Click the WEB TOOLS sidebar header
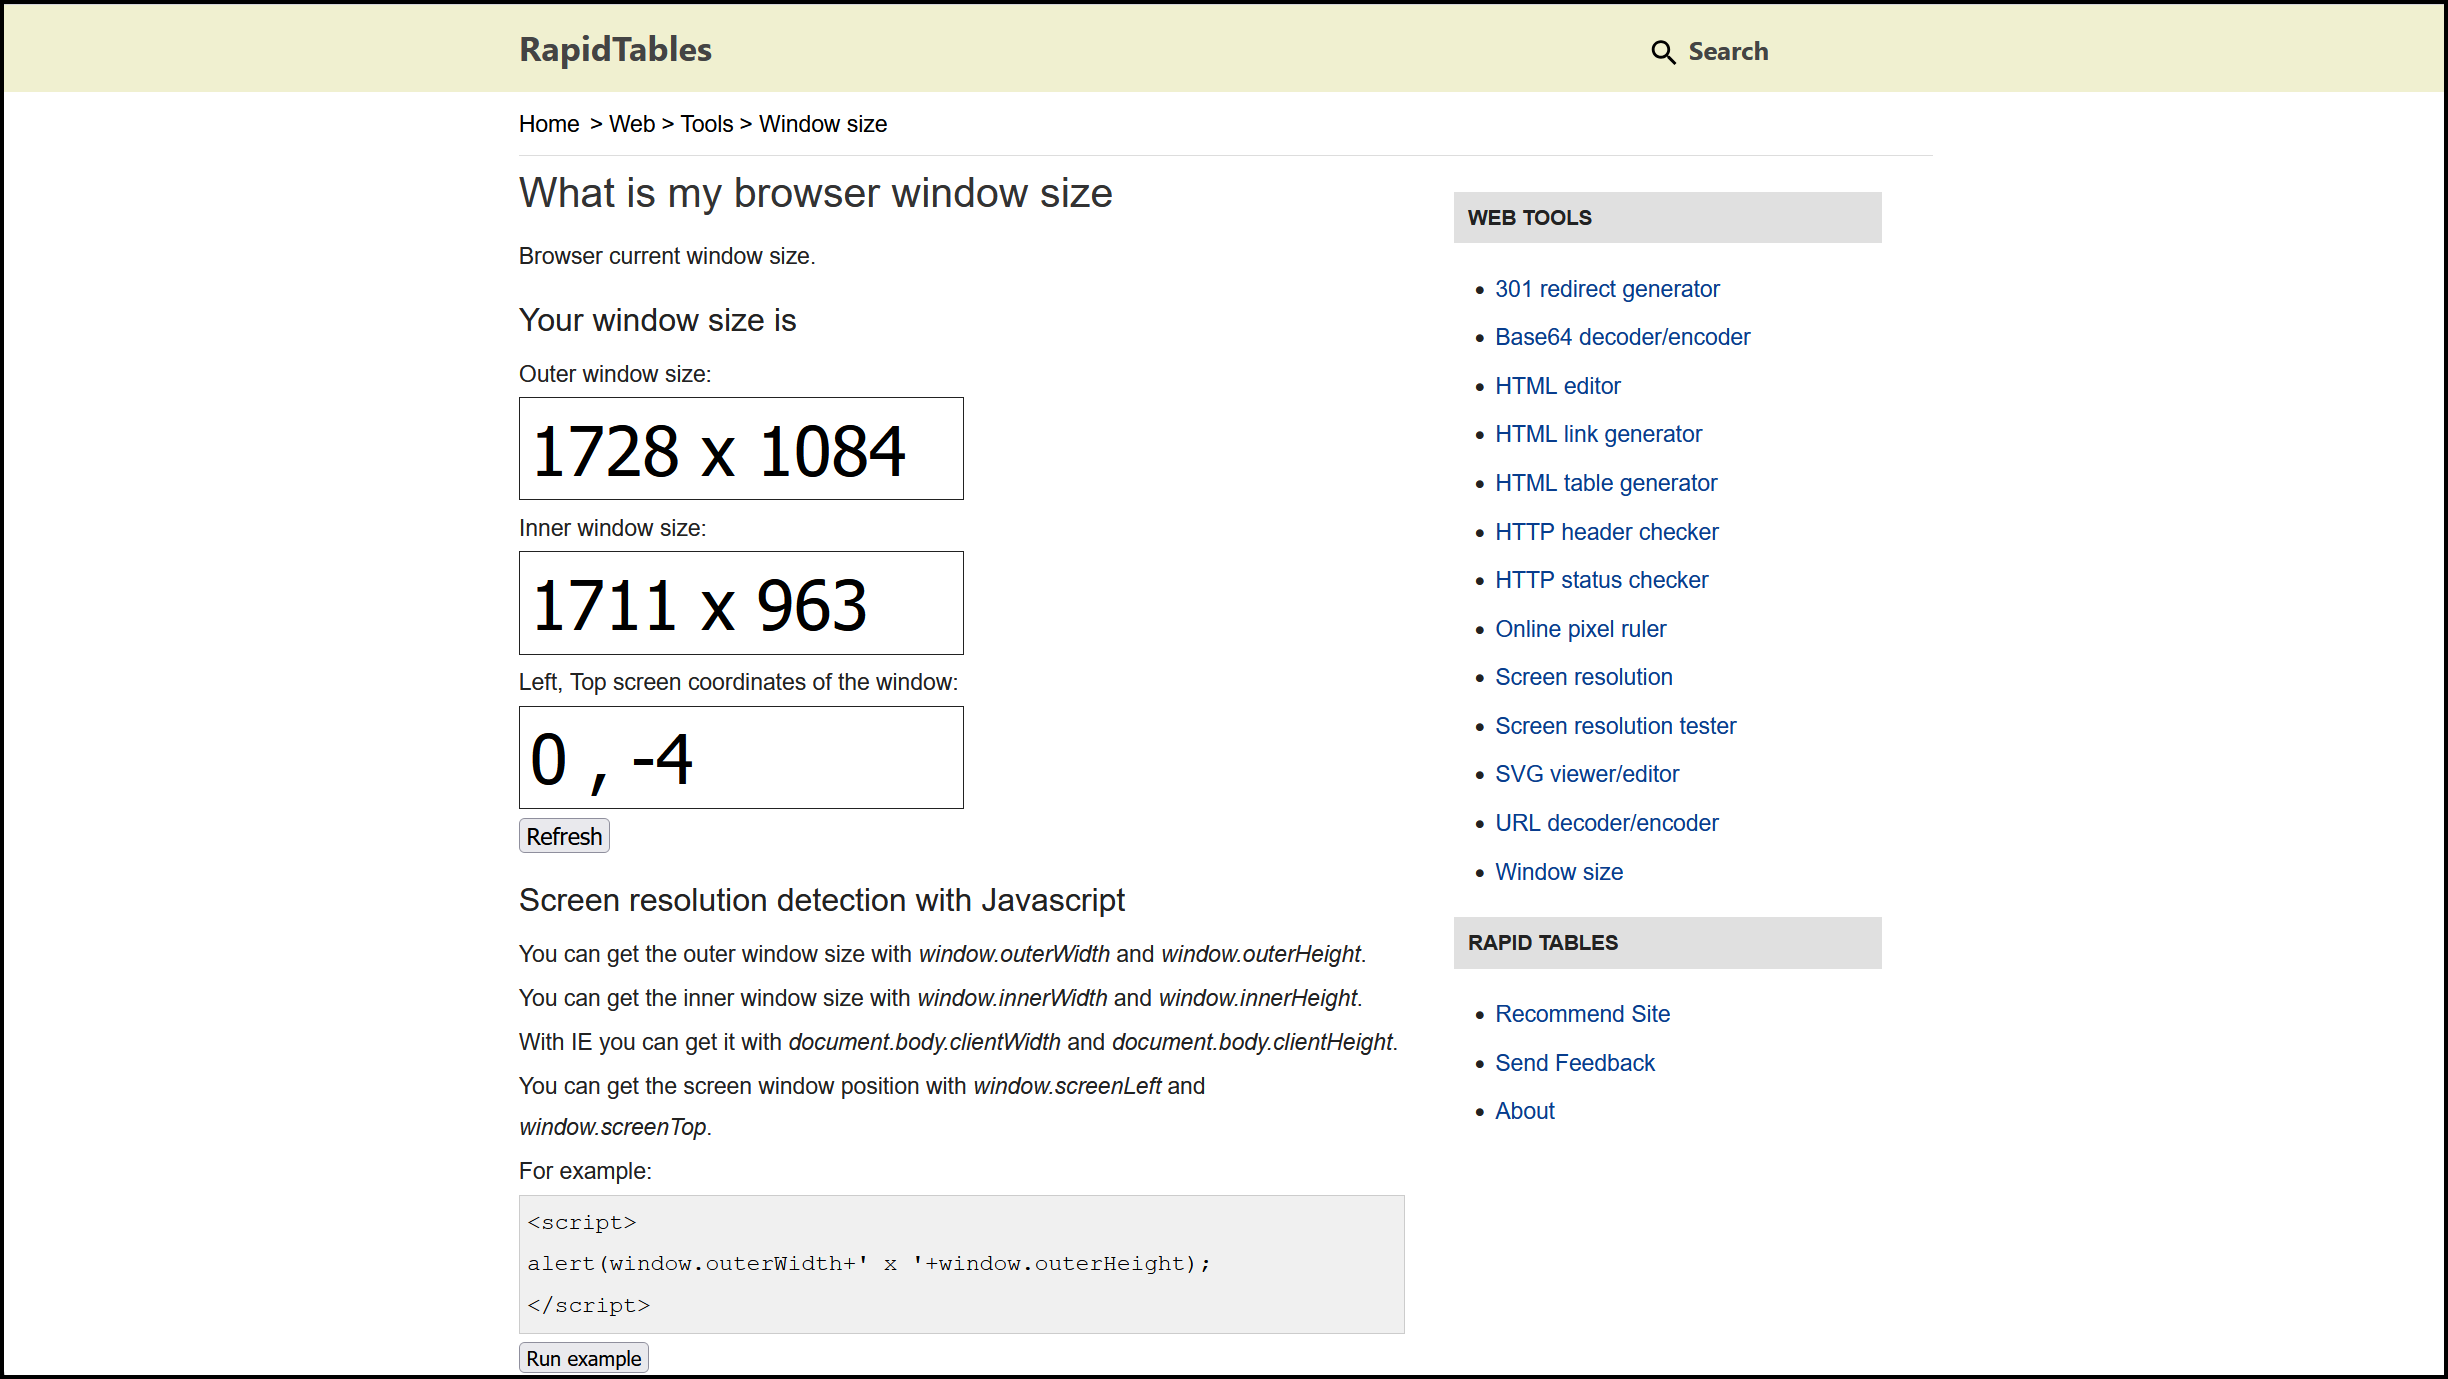The image size is (2448, 1379). coord(1668,217)
